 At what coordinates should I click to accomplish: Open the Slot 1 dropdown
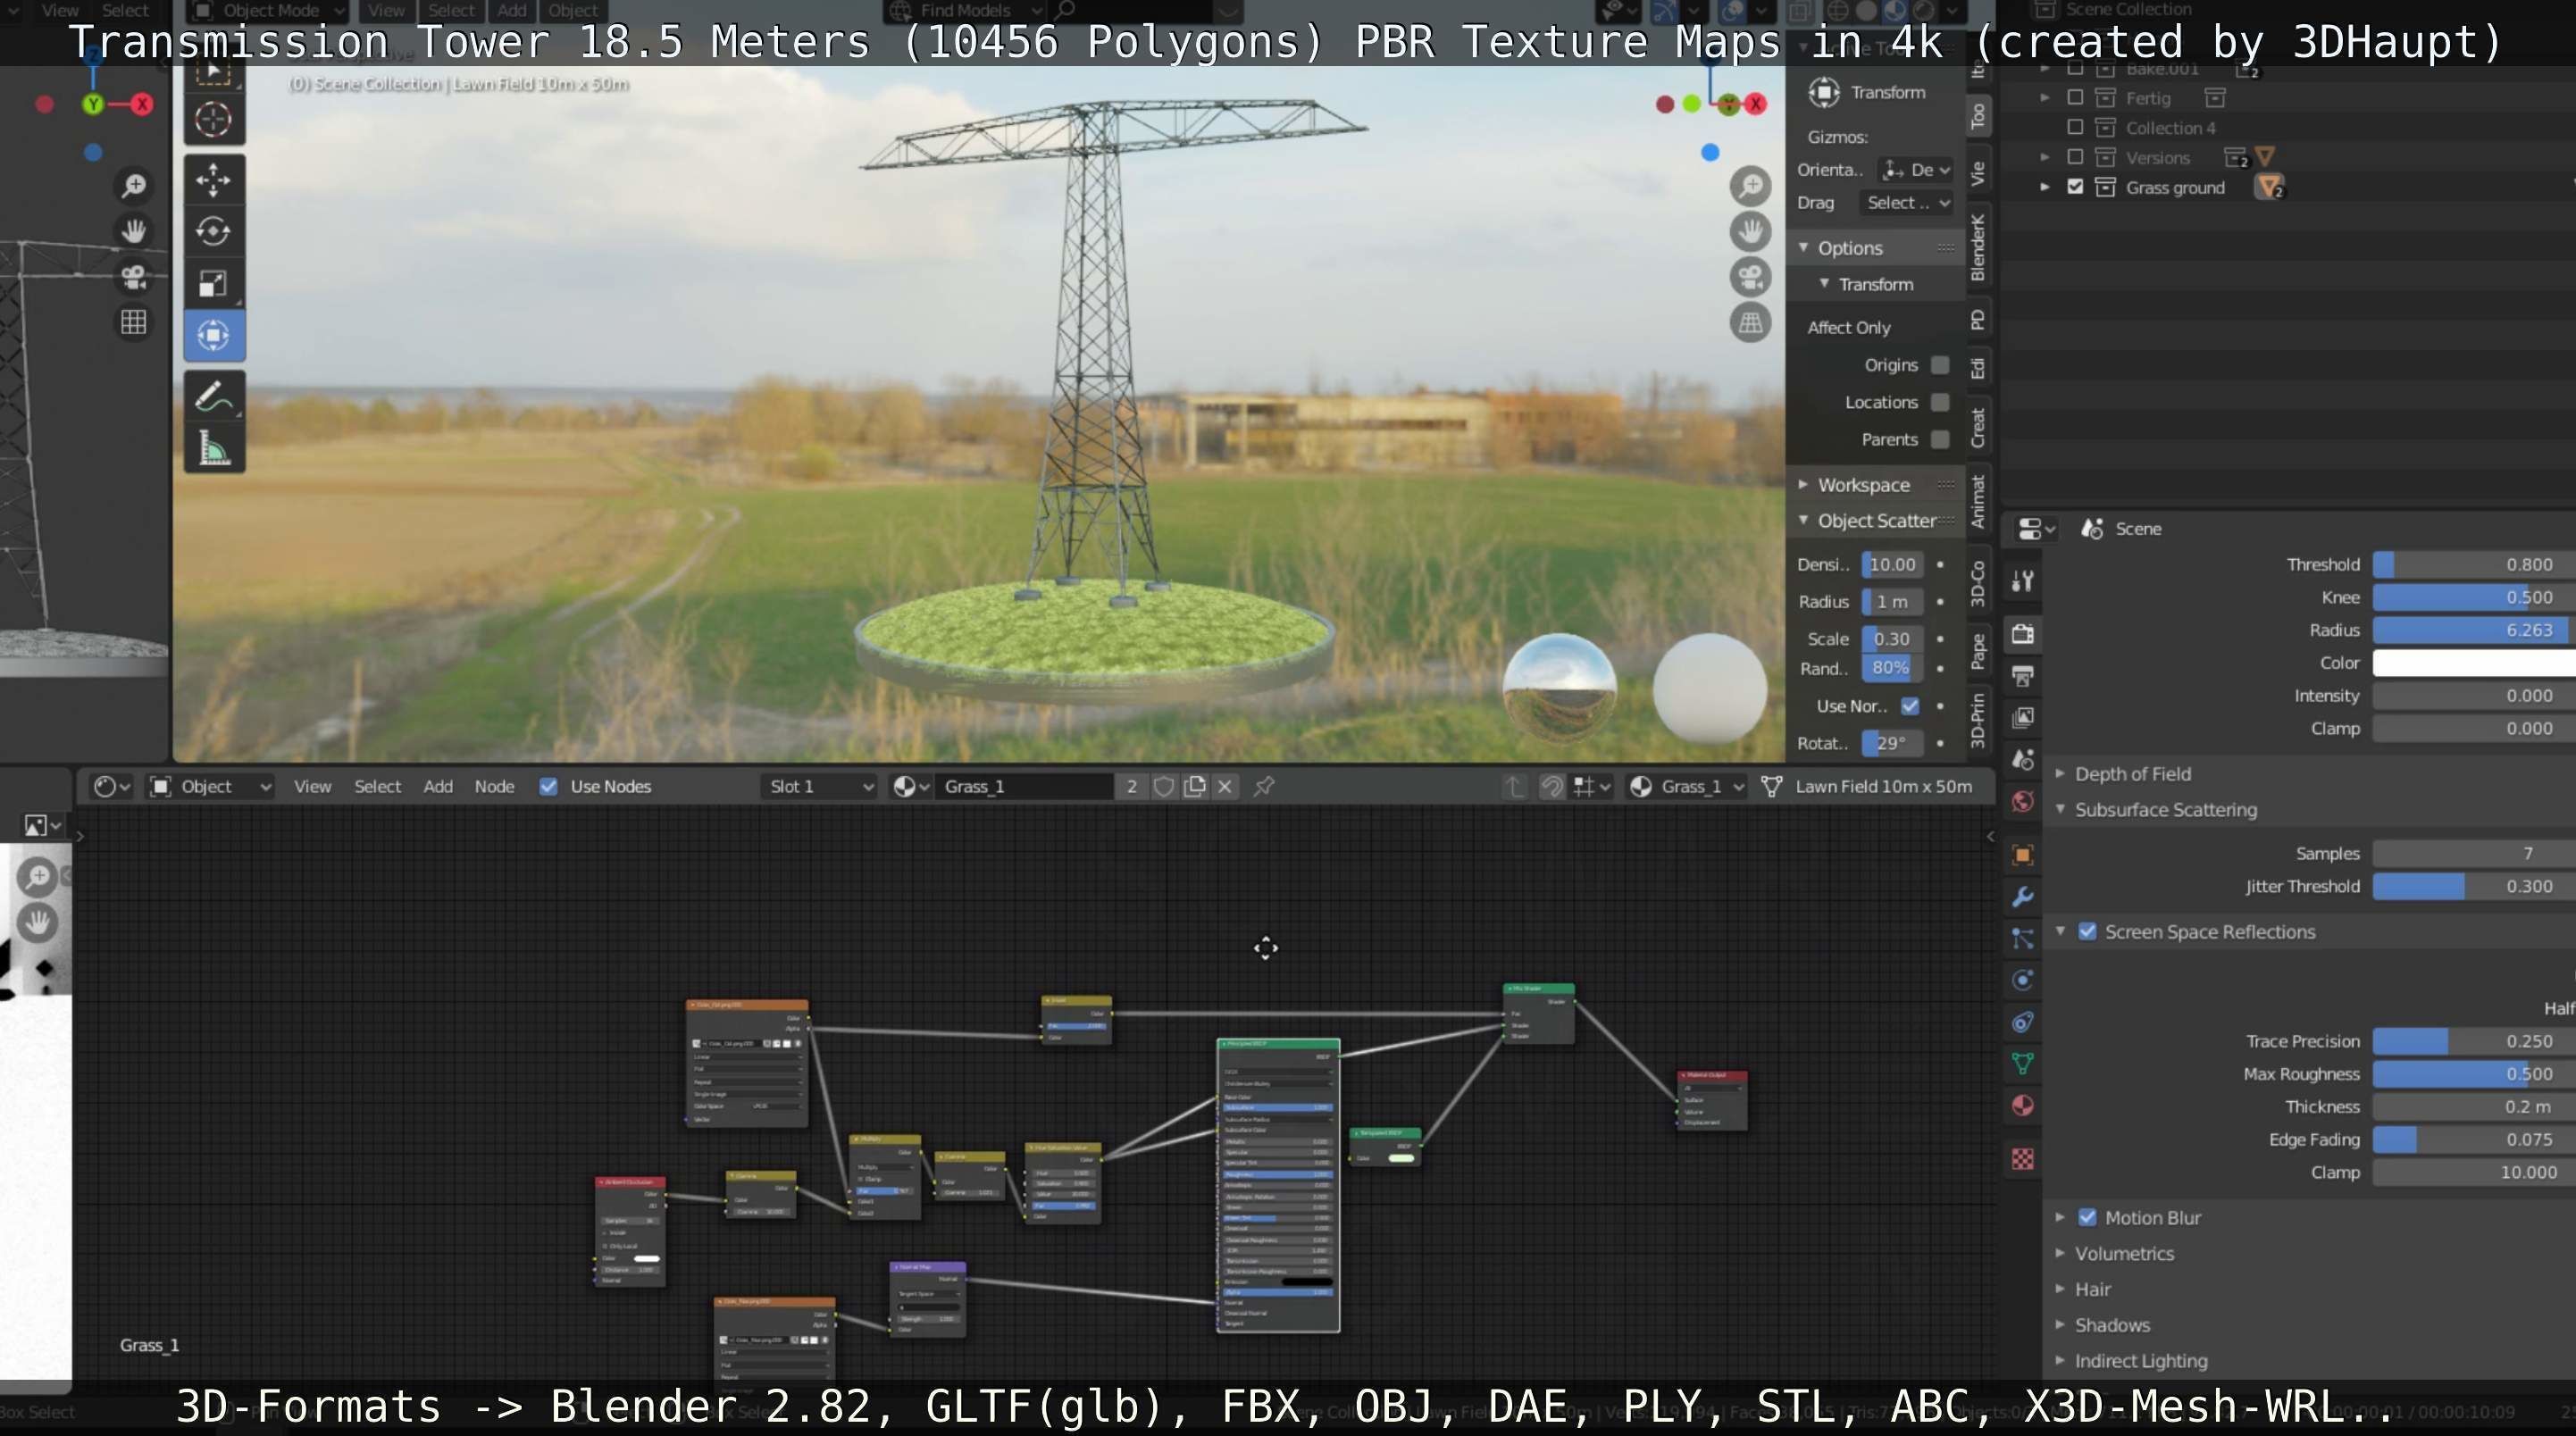pos(820,786)
